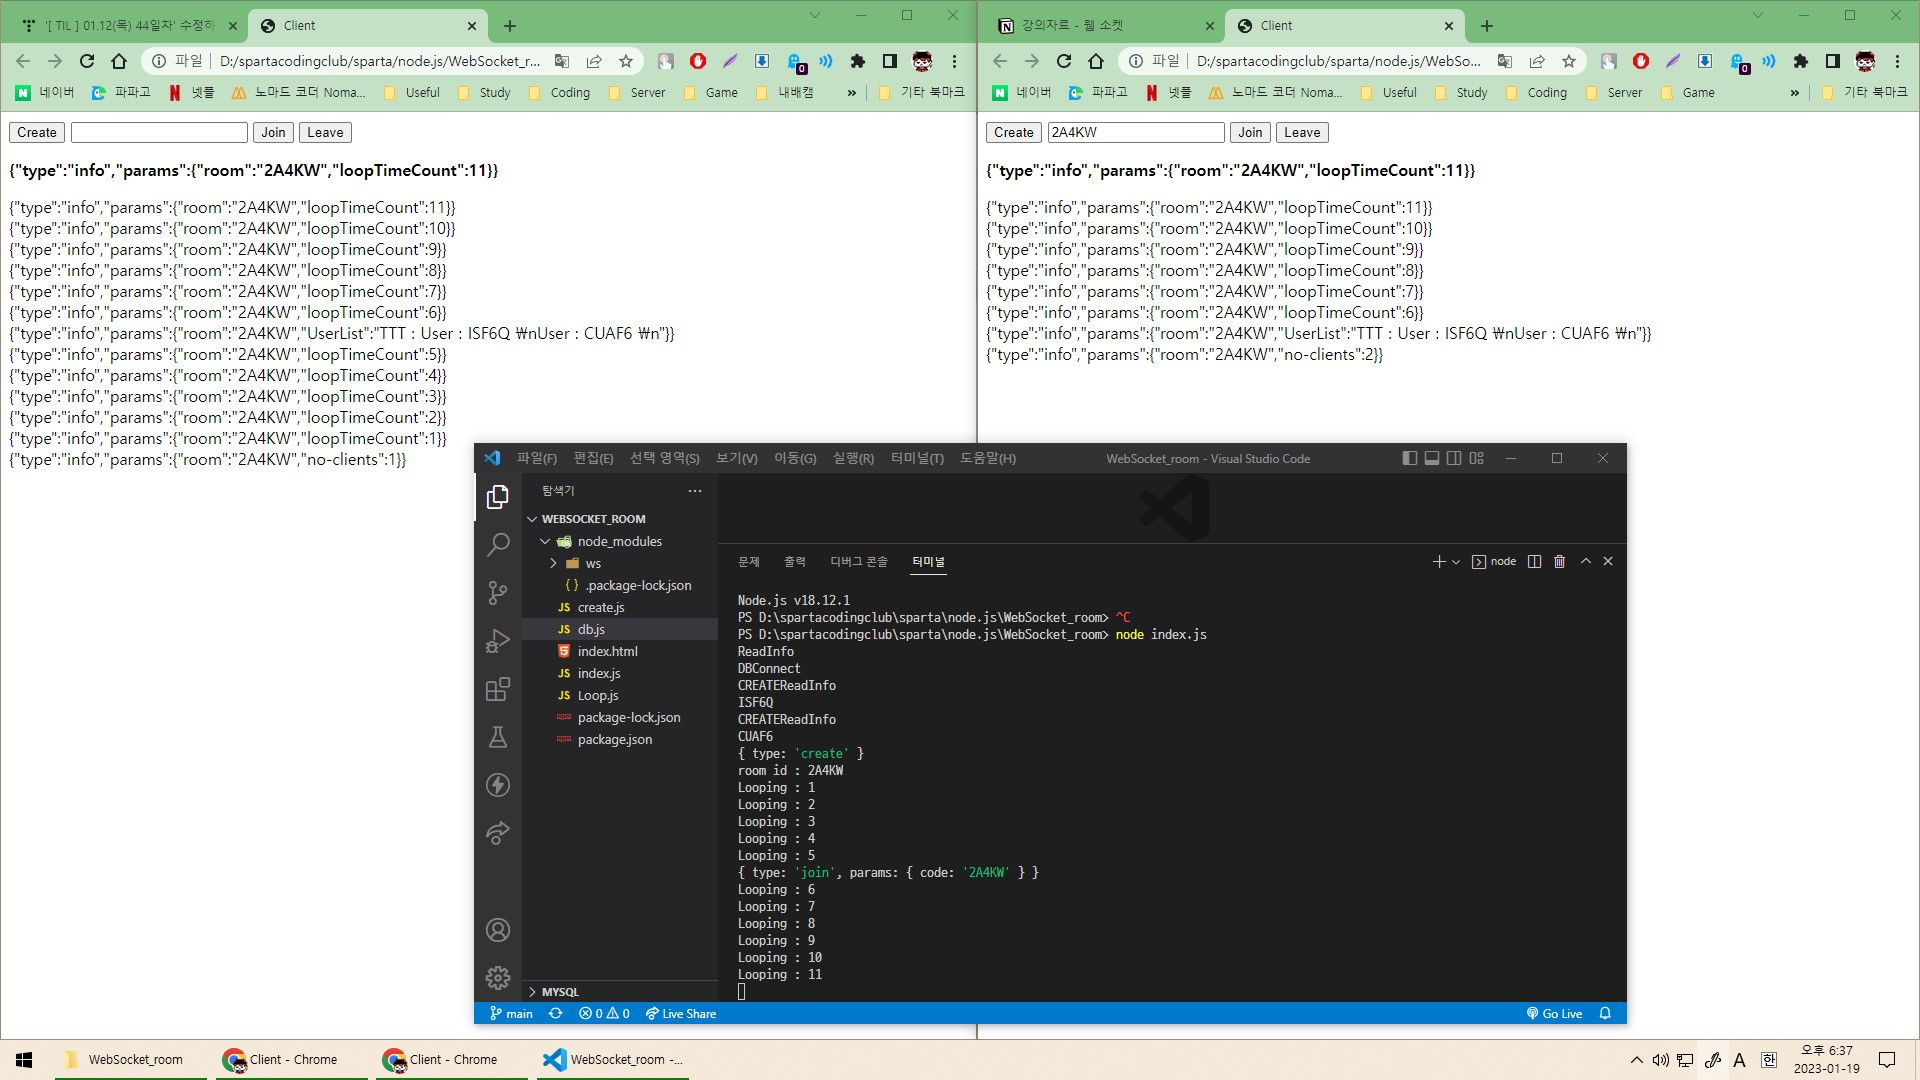Click Create button in left browser
Image resolution: width=1920 pixels, height=1080 pixels.
[x=37, y=132]
